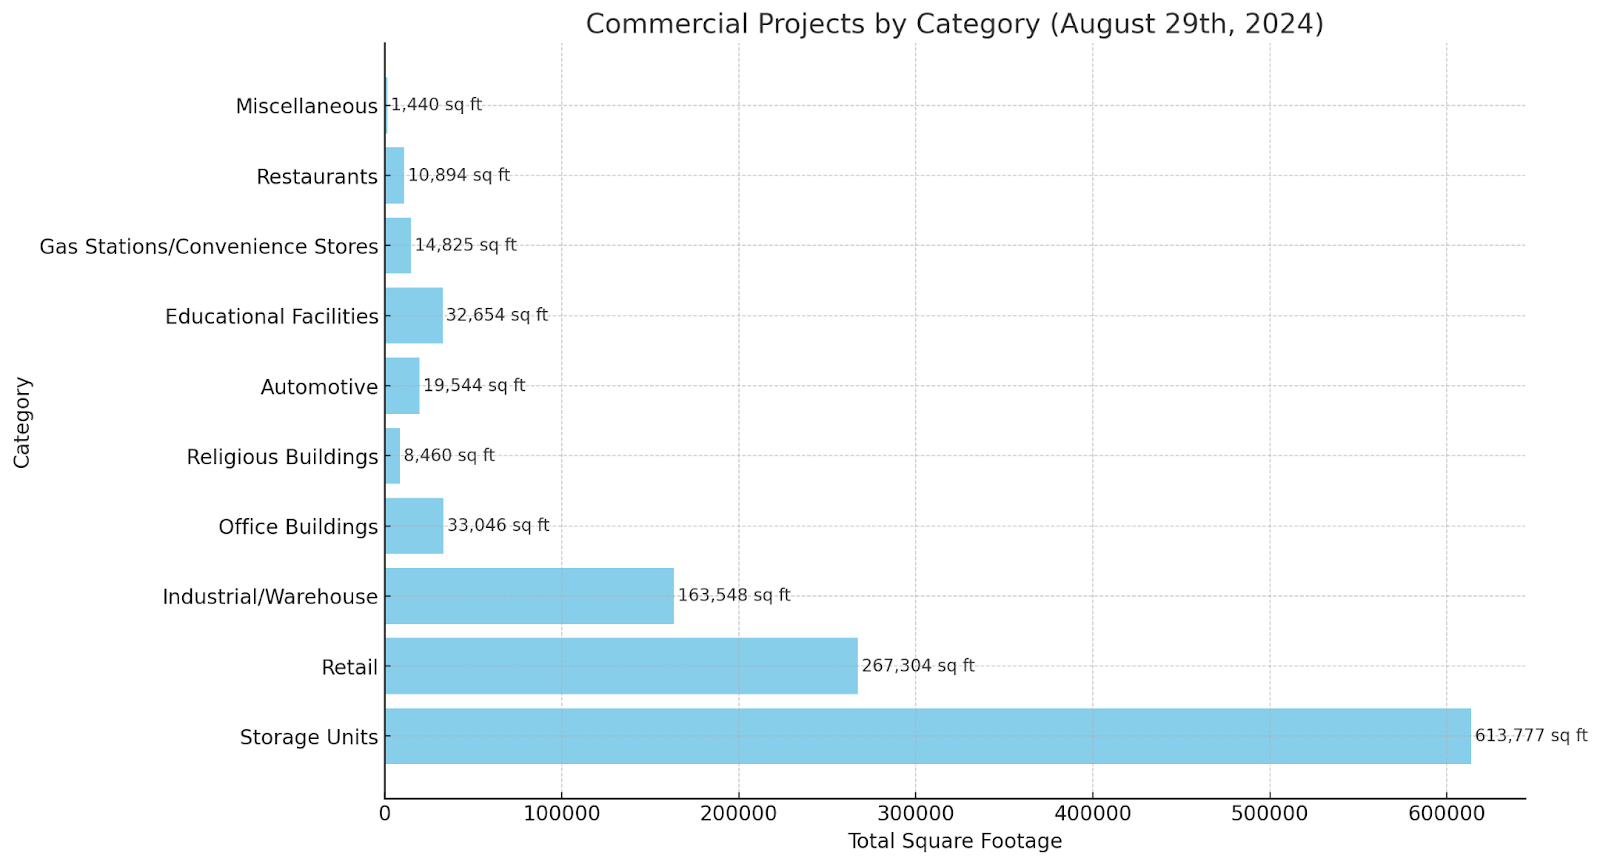Click the Office Buildings bar
1600x864 pixels.
point(414,526)
